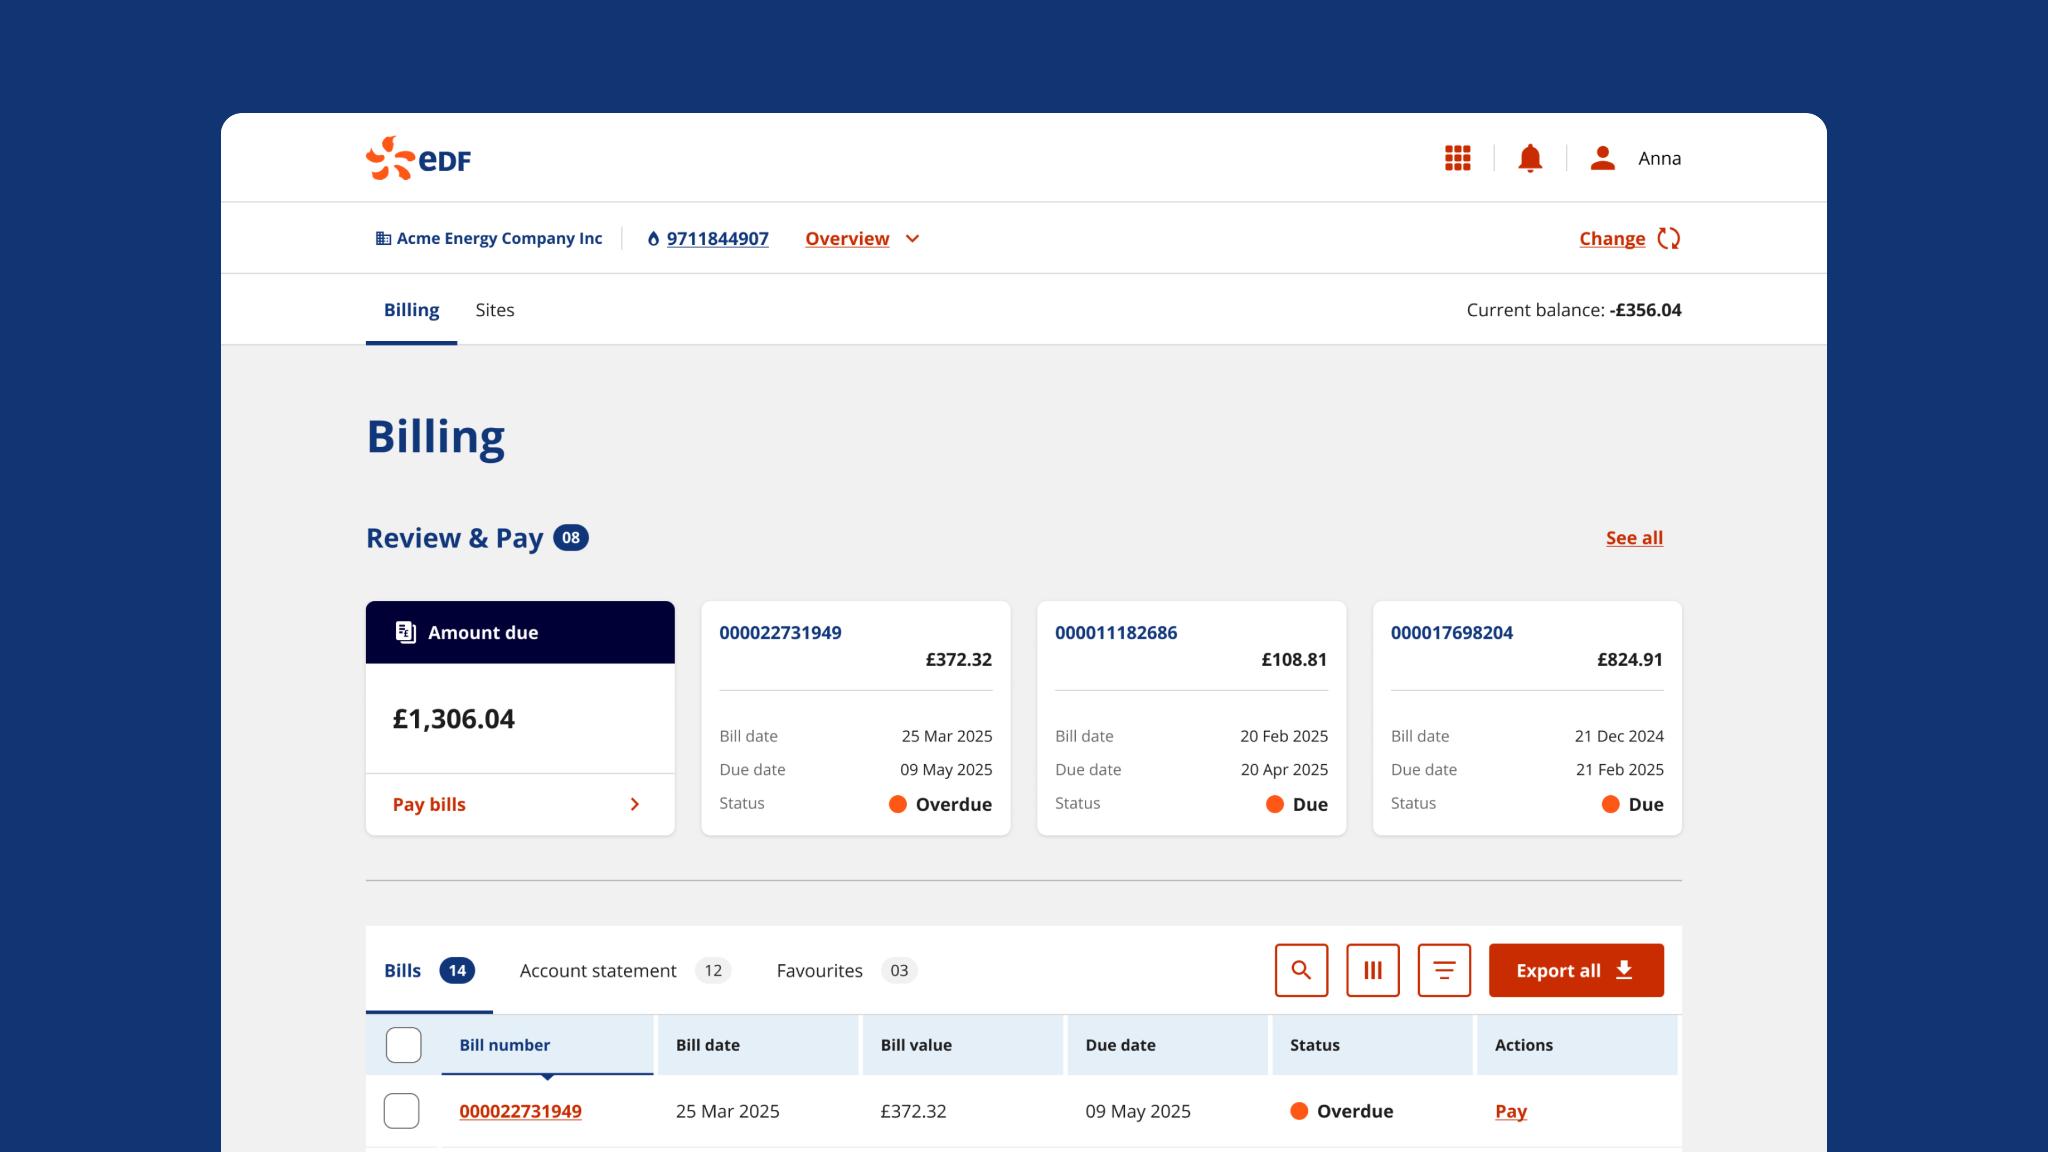Click the 09 May 2025 due date in table row
This screenshot has height=1152, width=2048.
[1138, 1111]
